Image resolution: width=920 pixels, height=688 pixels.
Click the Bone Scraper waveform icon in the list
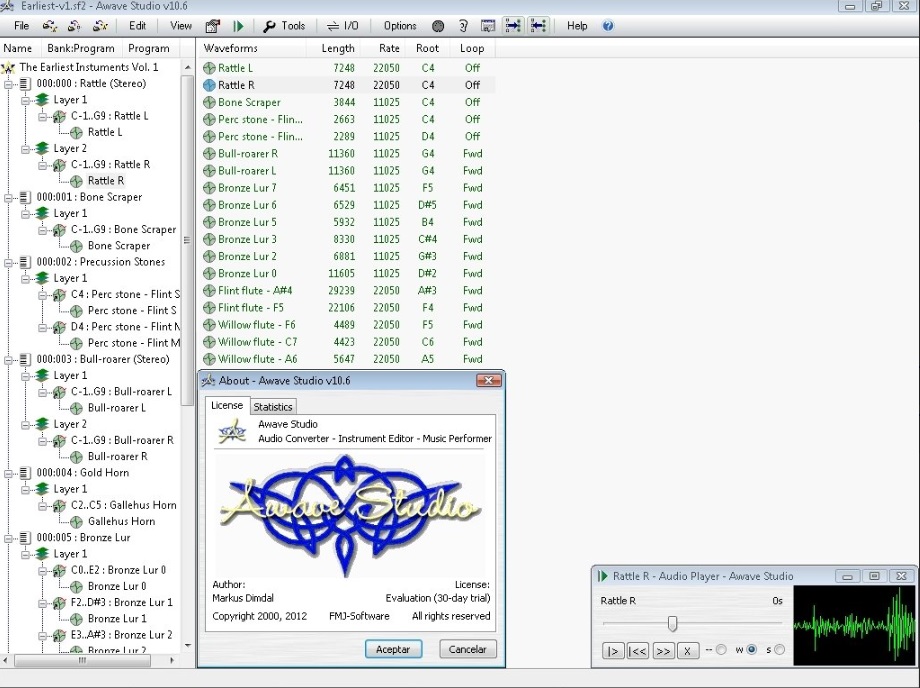pos(209,102)
